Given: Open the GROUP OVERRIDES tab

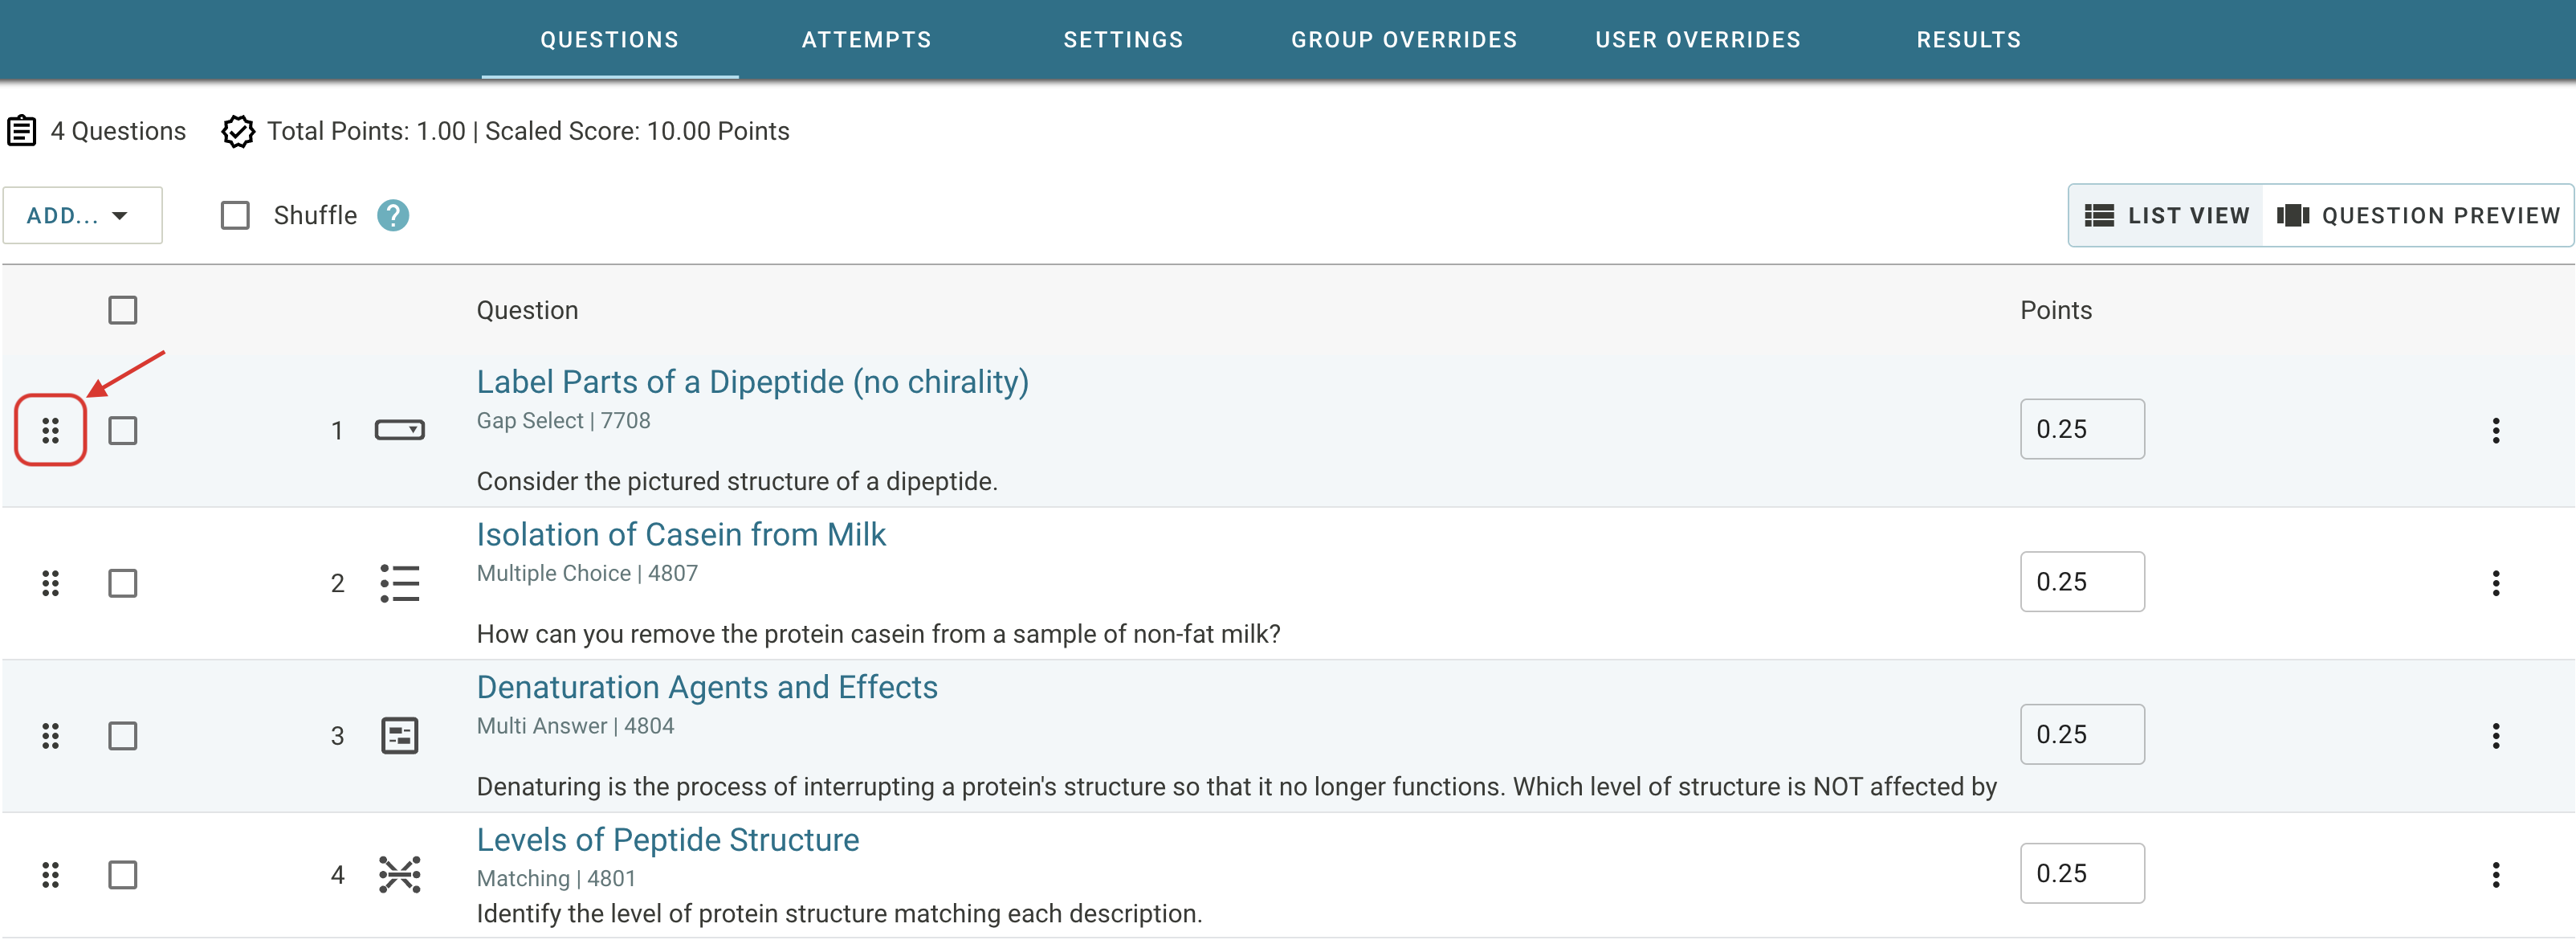Looking at the screenshot, I should tap(1403, 40).
